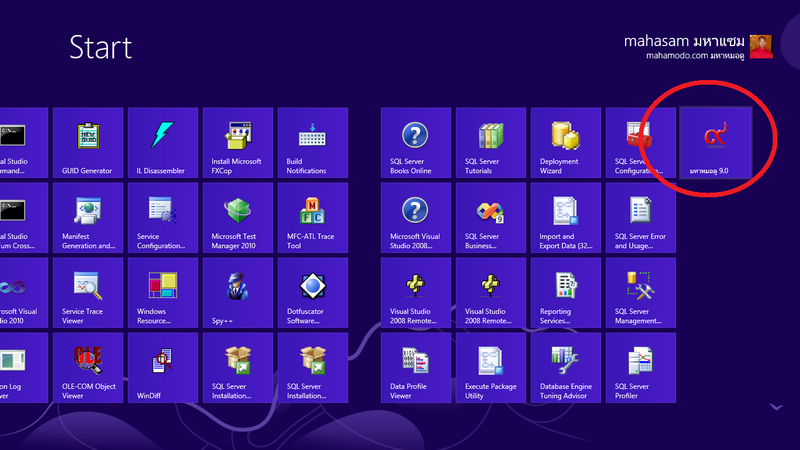The image size is (800, 450).
Task: Launch Spy++ tile
Action: [238, 293]
